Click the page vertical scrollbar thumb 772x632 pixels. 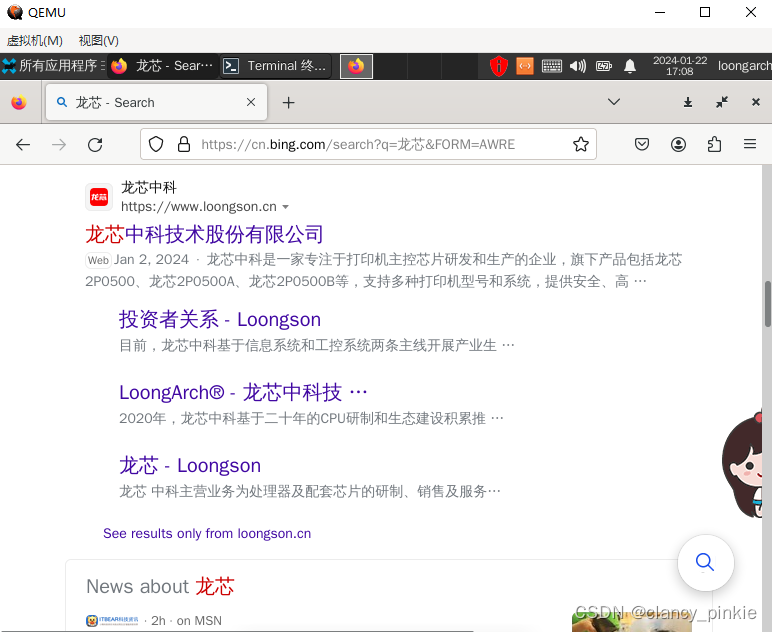pos(768,304)
